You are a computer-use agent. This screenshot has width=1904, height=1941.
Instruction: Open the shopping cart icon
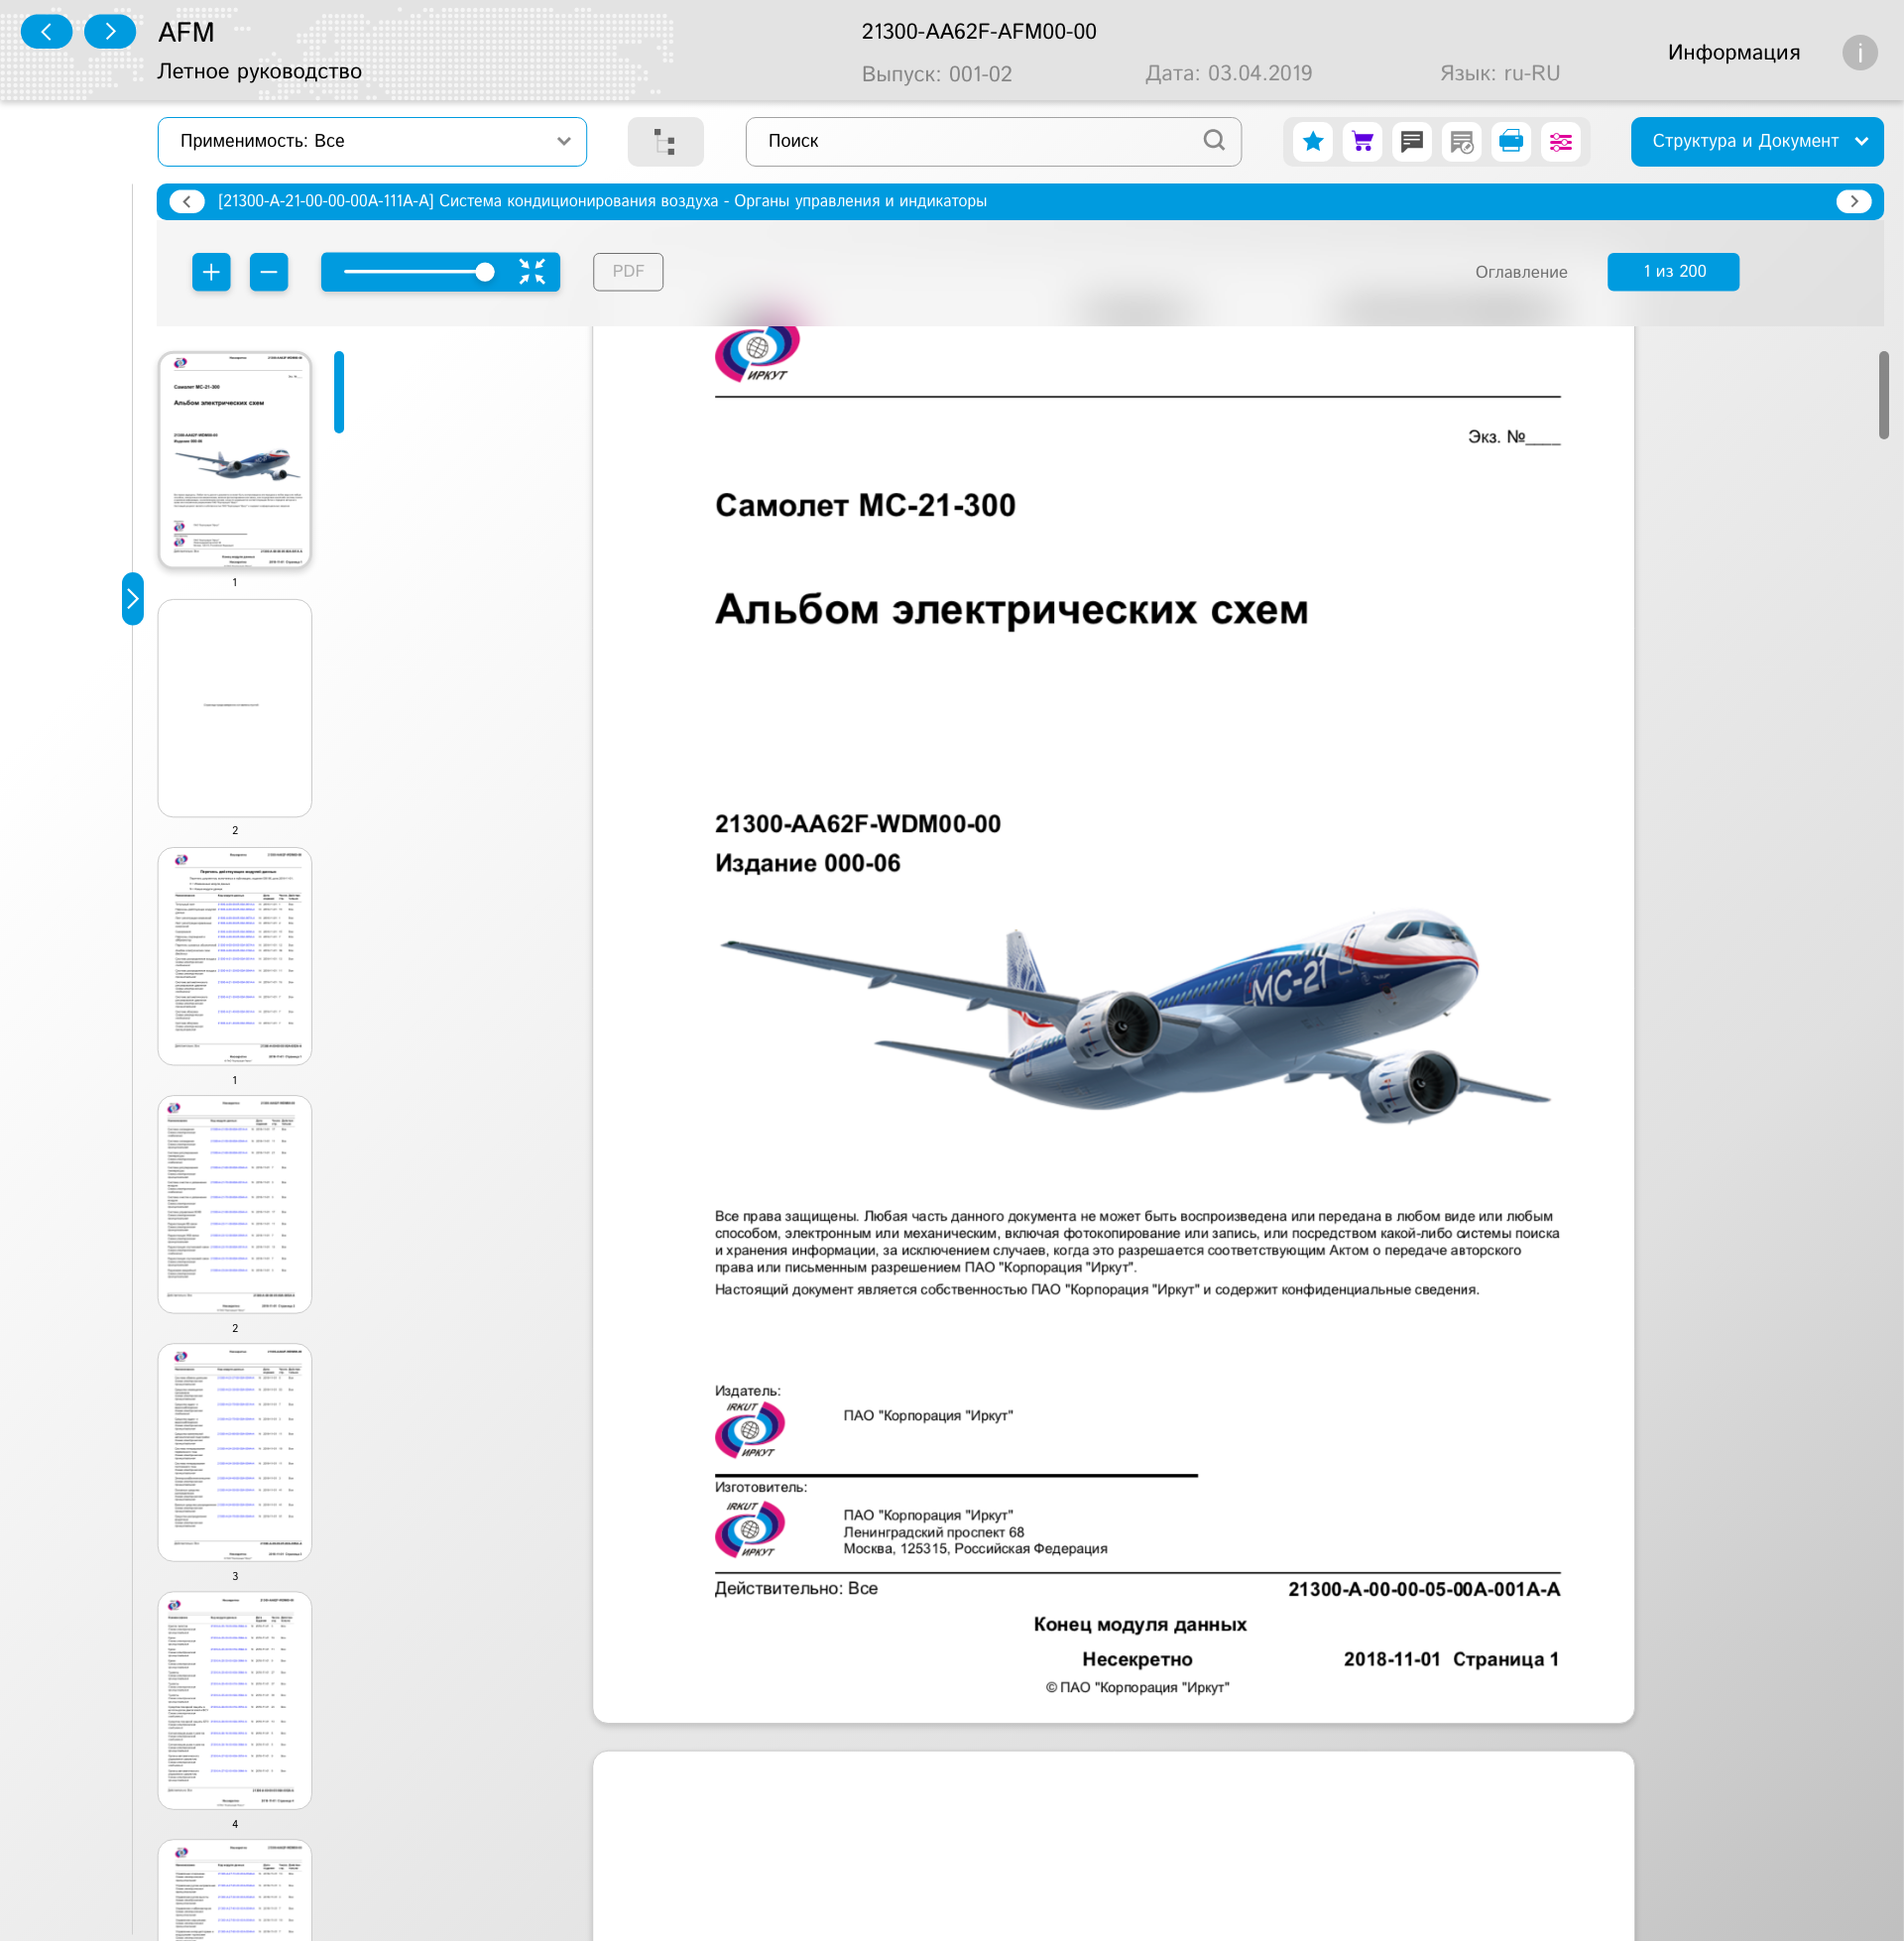pyautogui.click(x=1362, y=142)
